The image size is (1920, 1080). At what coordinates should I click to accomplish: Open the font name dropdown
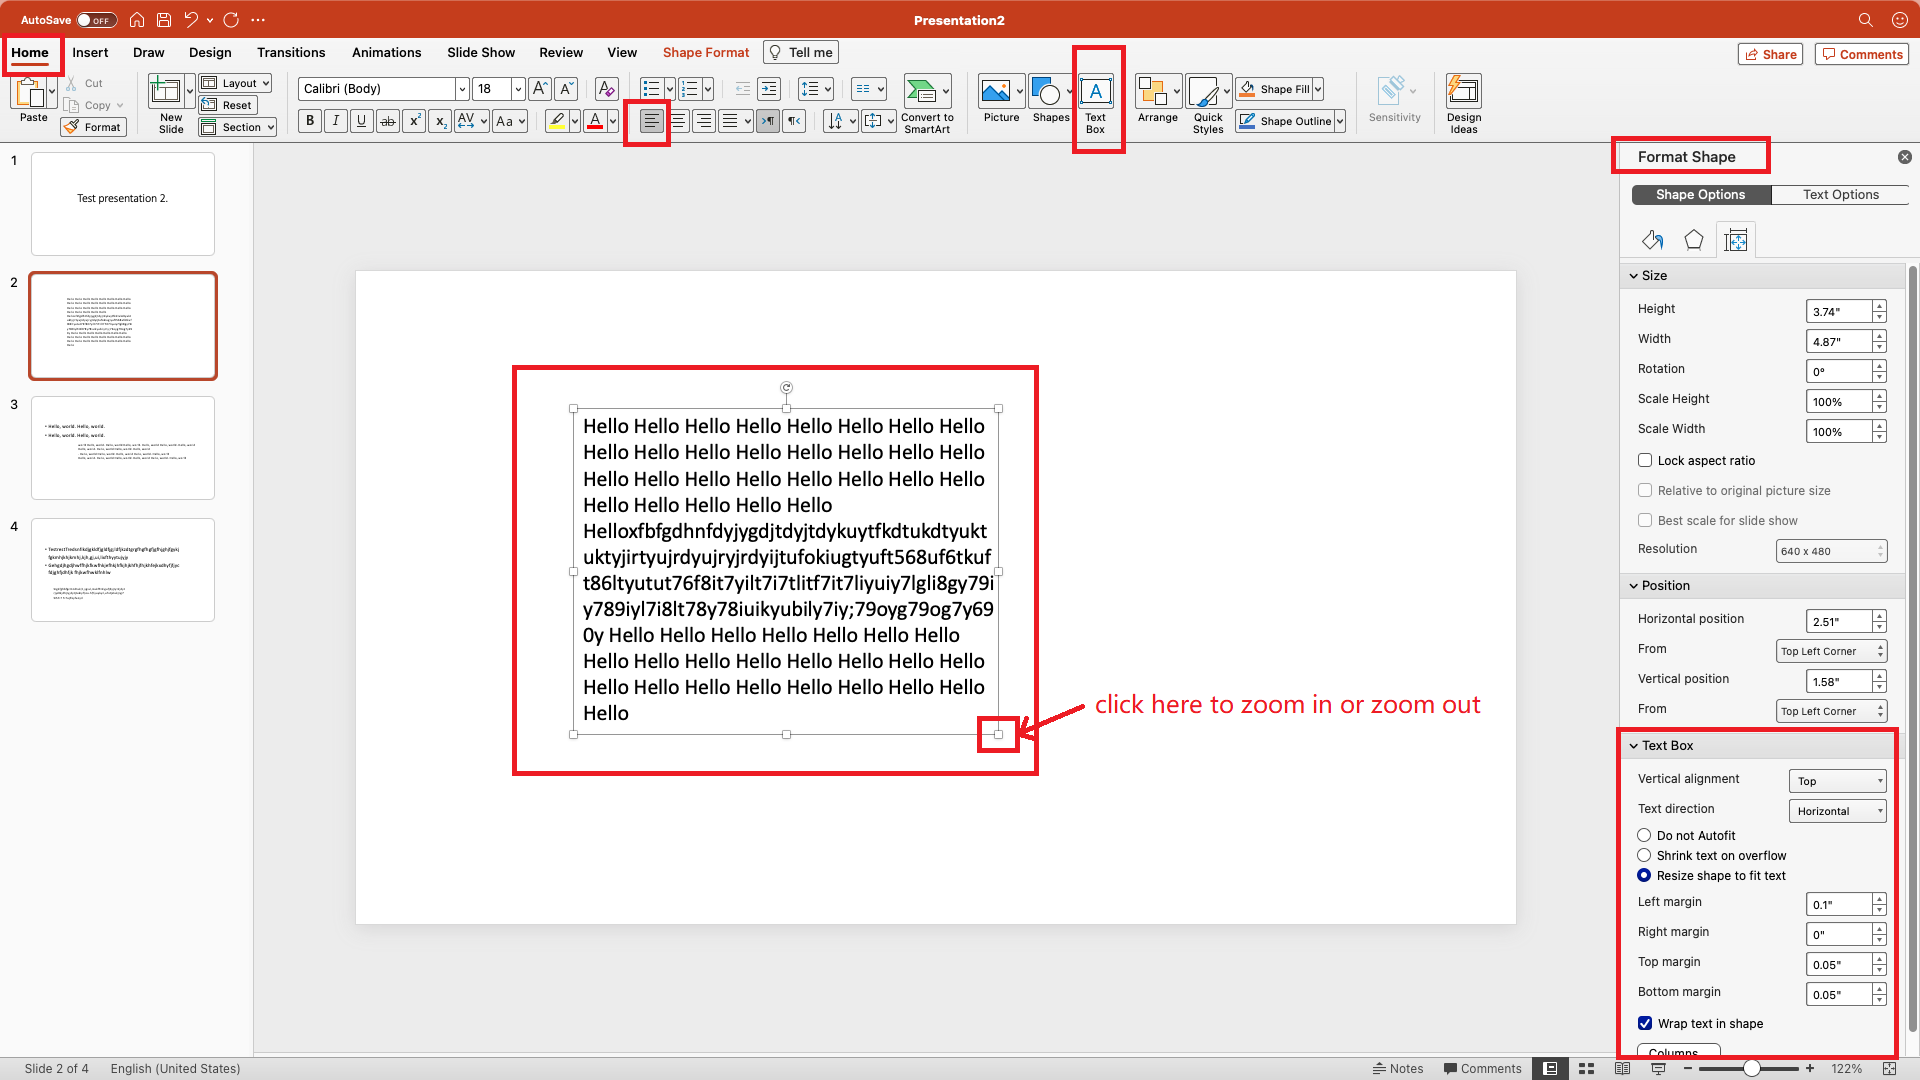462,89
